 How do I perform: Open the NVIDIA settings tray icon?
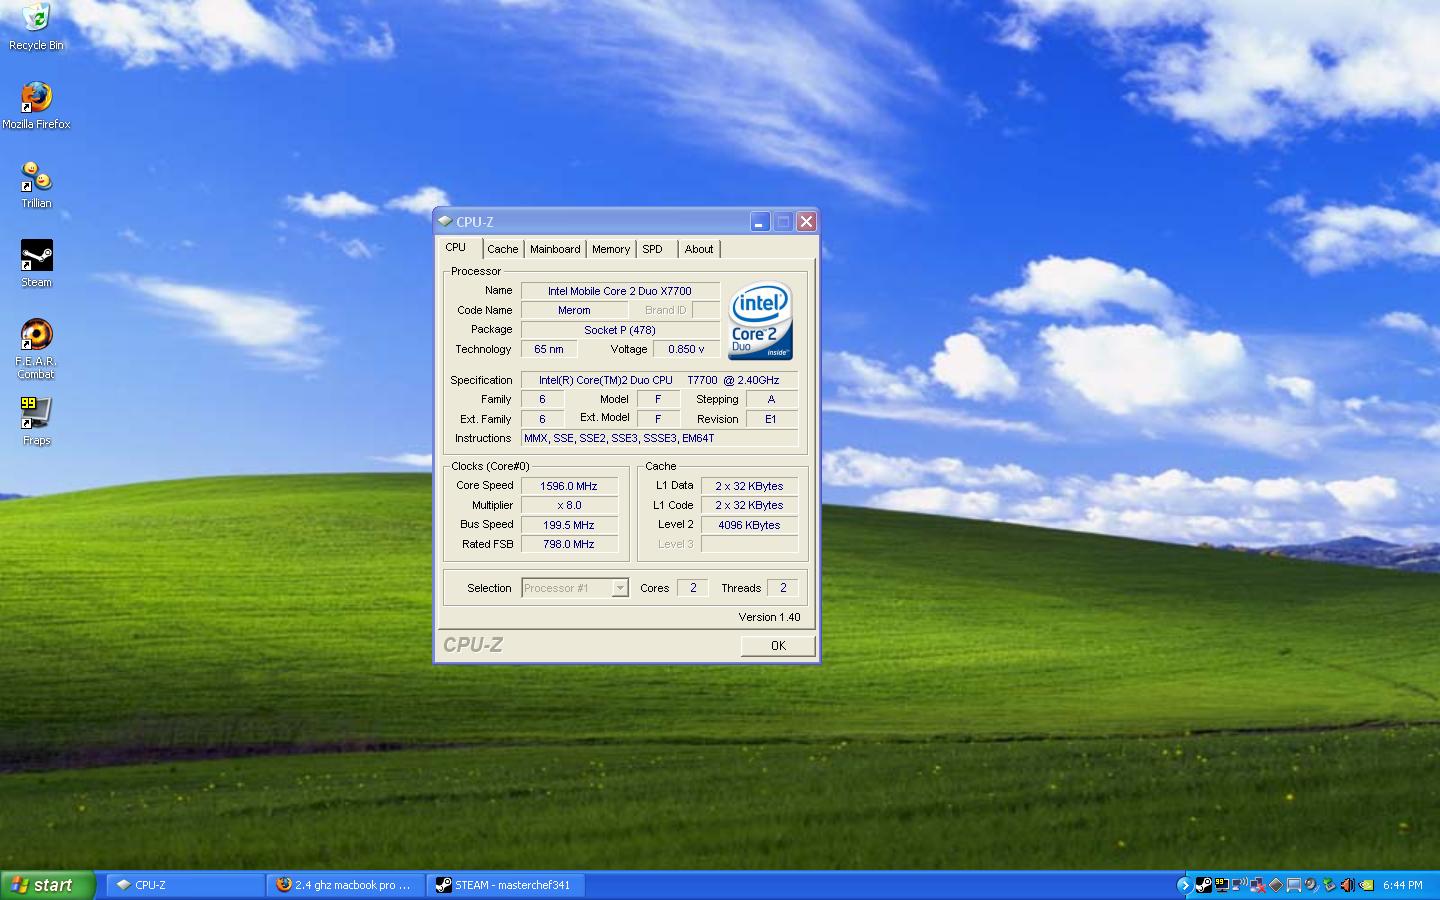click(x=1365, y=885)
